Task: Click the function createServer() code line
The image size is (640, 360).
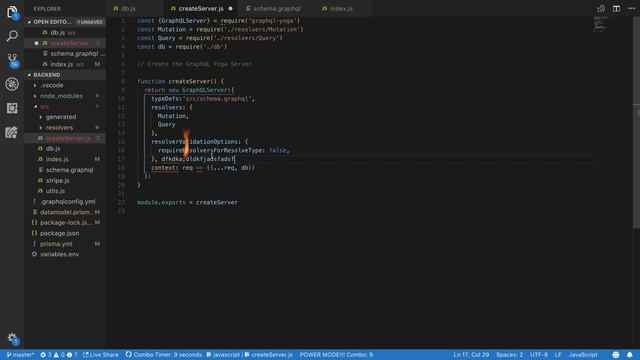Action: point(180,81)
